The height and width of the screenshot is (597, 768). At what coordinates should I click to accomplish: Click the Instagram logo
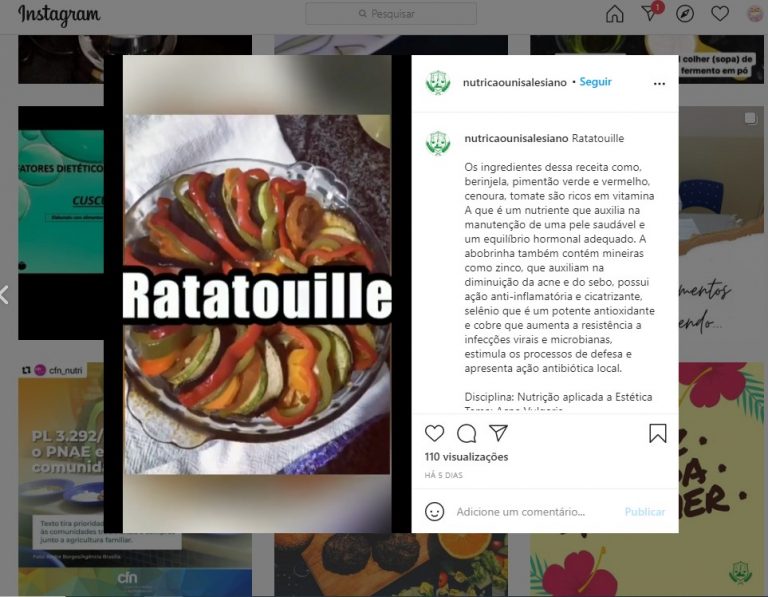pyautogui.click(x=59, y=15)
